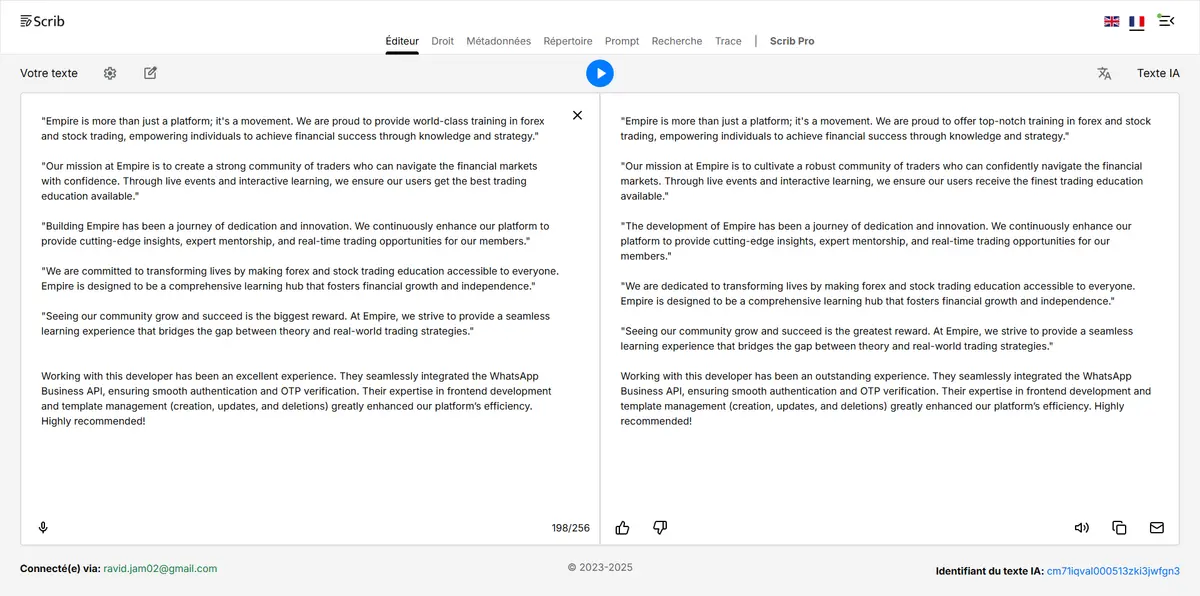Click inside the Votre texte input area
The image size is (1200, 596).
pos(300,470)
